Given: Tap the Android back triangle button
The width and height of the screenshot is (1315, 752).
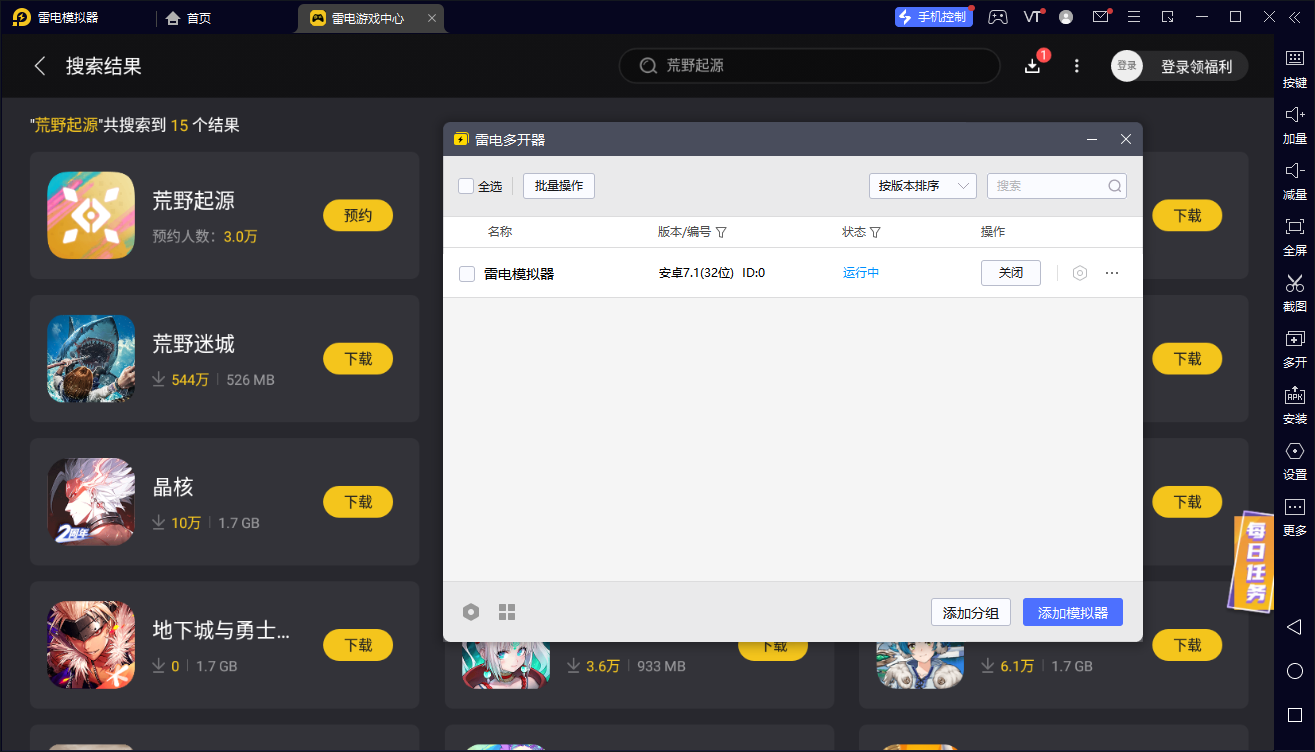Looking at the screenshot, I should (1294, 627).
